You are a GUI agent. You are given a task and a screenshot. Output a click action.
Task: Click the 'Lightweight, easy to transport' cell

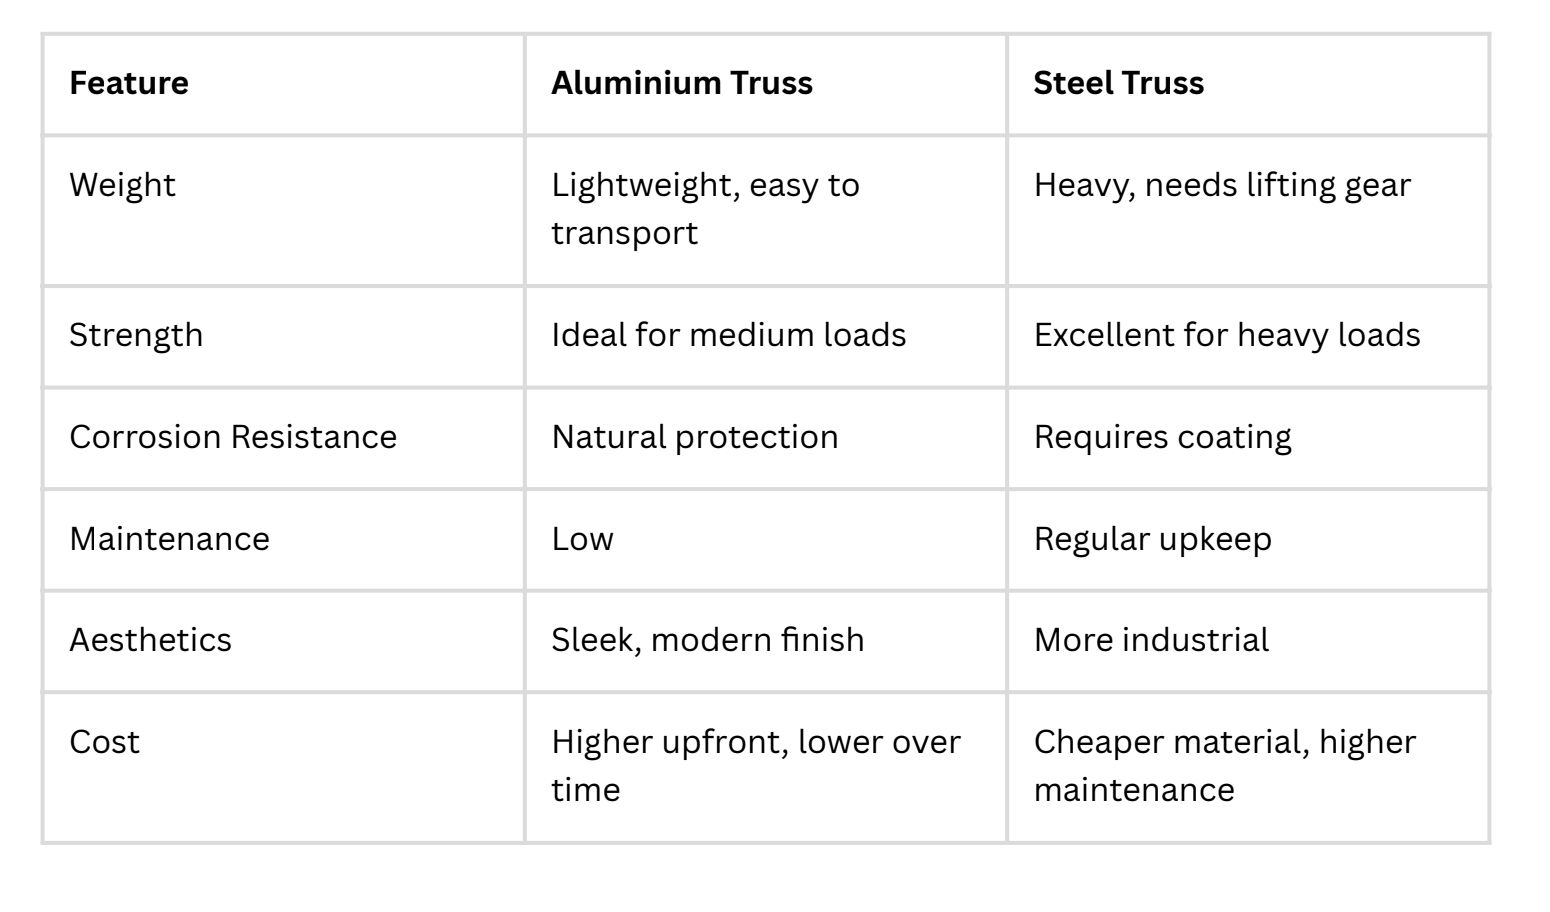click(704, 209)
